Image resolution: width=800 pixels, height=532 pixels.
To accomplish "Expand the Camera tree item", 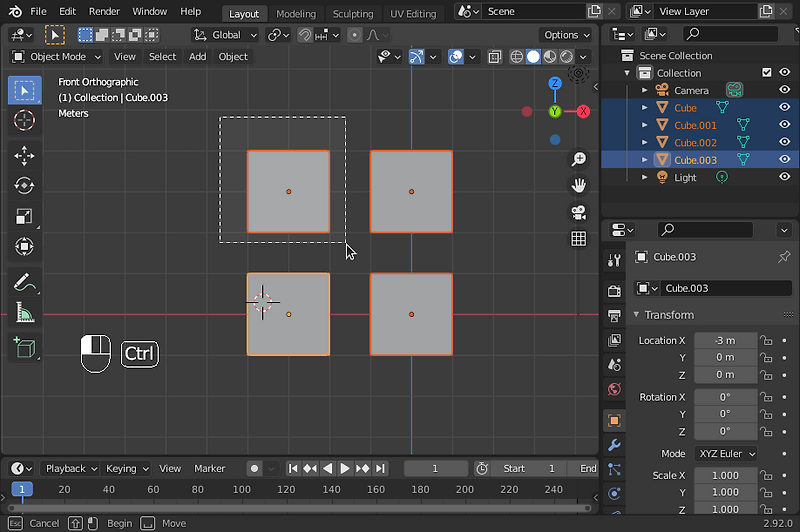I will pyautogui.click(x=644, y=90).
